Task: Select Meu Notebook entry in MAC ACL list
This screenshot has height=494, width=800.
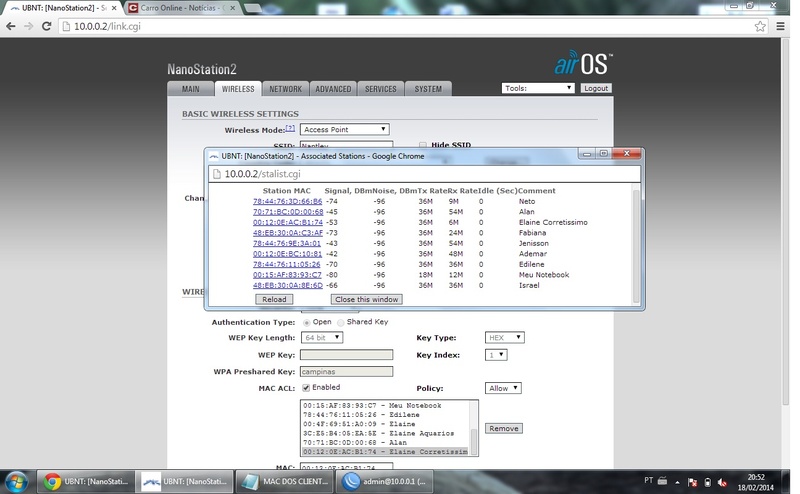Action: 385,406
